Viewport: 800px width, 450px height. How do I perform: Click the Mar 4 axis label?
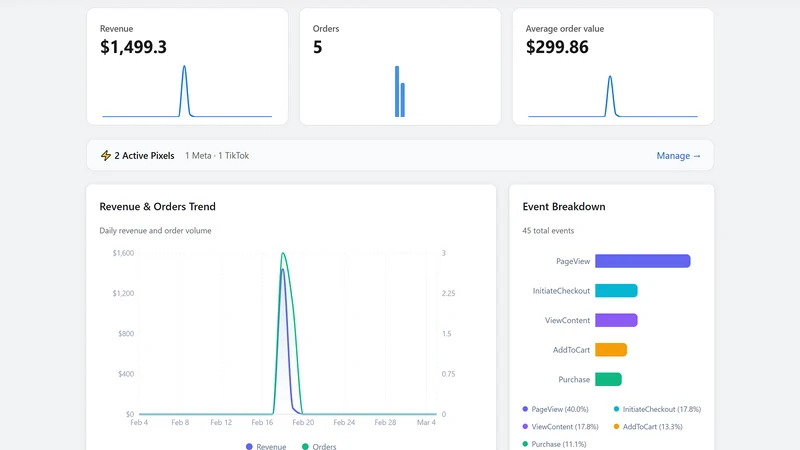click(426, 422)
